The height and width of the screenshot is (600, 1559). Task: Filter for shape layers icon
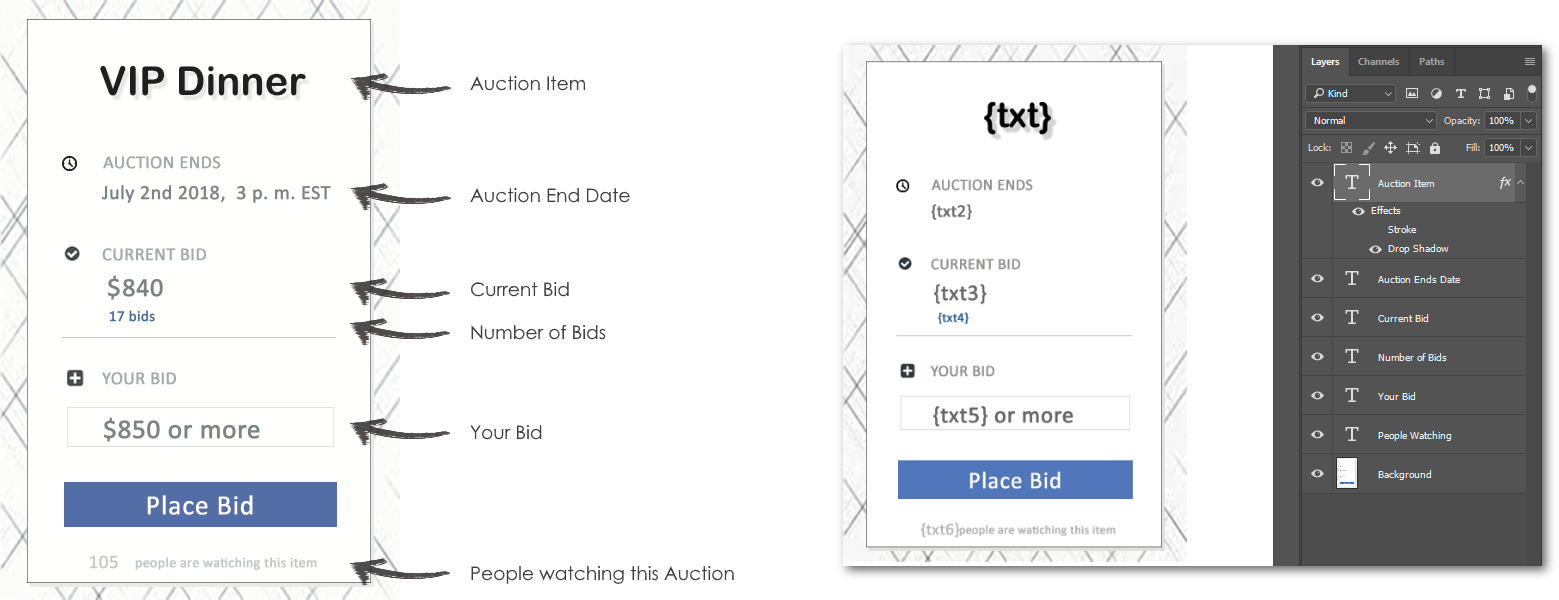pyautogui.click(x=1484, y=93)
